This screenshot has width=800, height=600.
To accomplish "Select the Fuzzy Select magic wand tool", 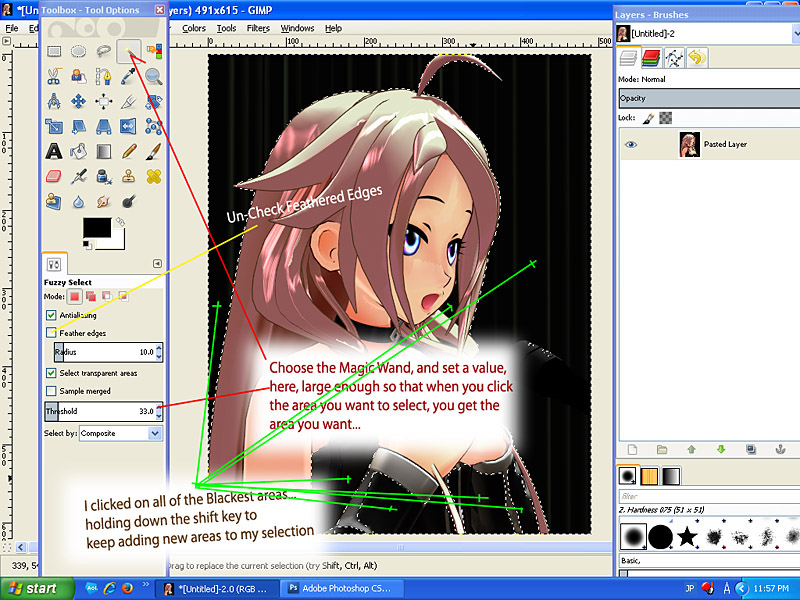I will pyautogui.click(x=127, y=51).
